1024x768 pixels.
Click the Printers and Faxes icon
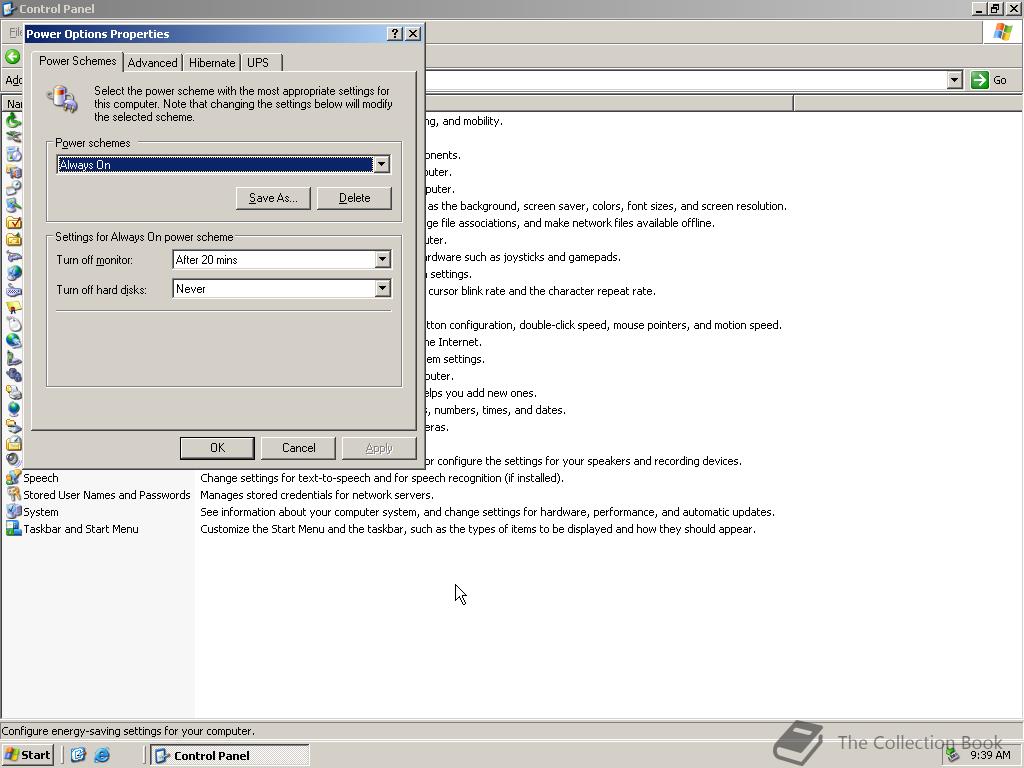click(x=13, y=392)
